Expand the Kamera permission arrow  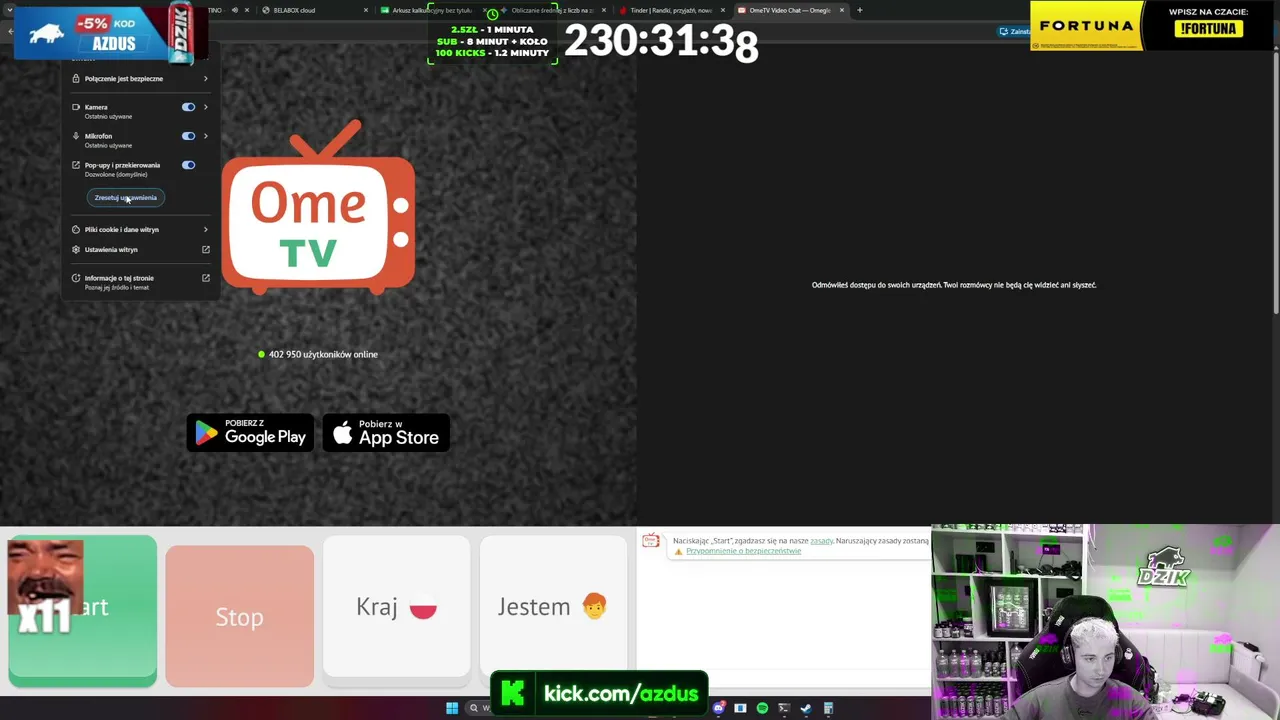click(206, 107)
